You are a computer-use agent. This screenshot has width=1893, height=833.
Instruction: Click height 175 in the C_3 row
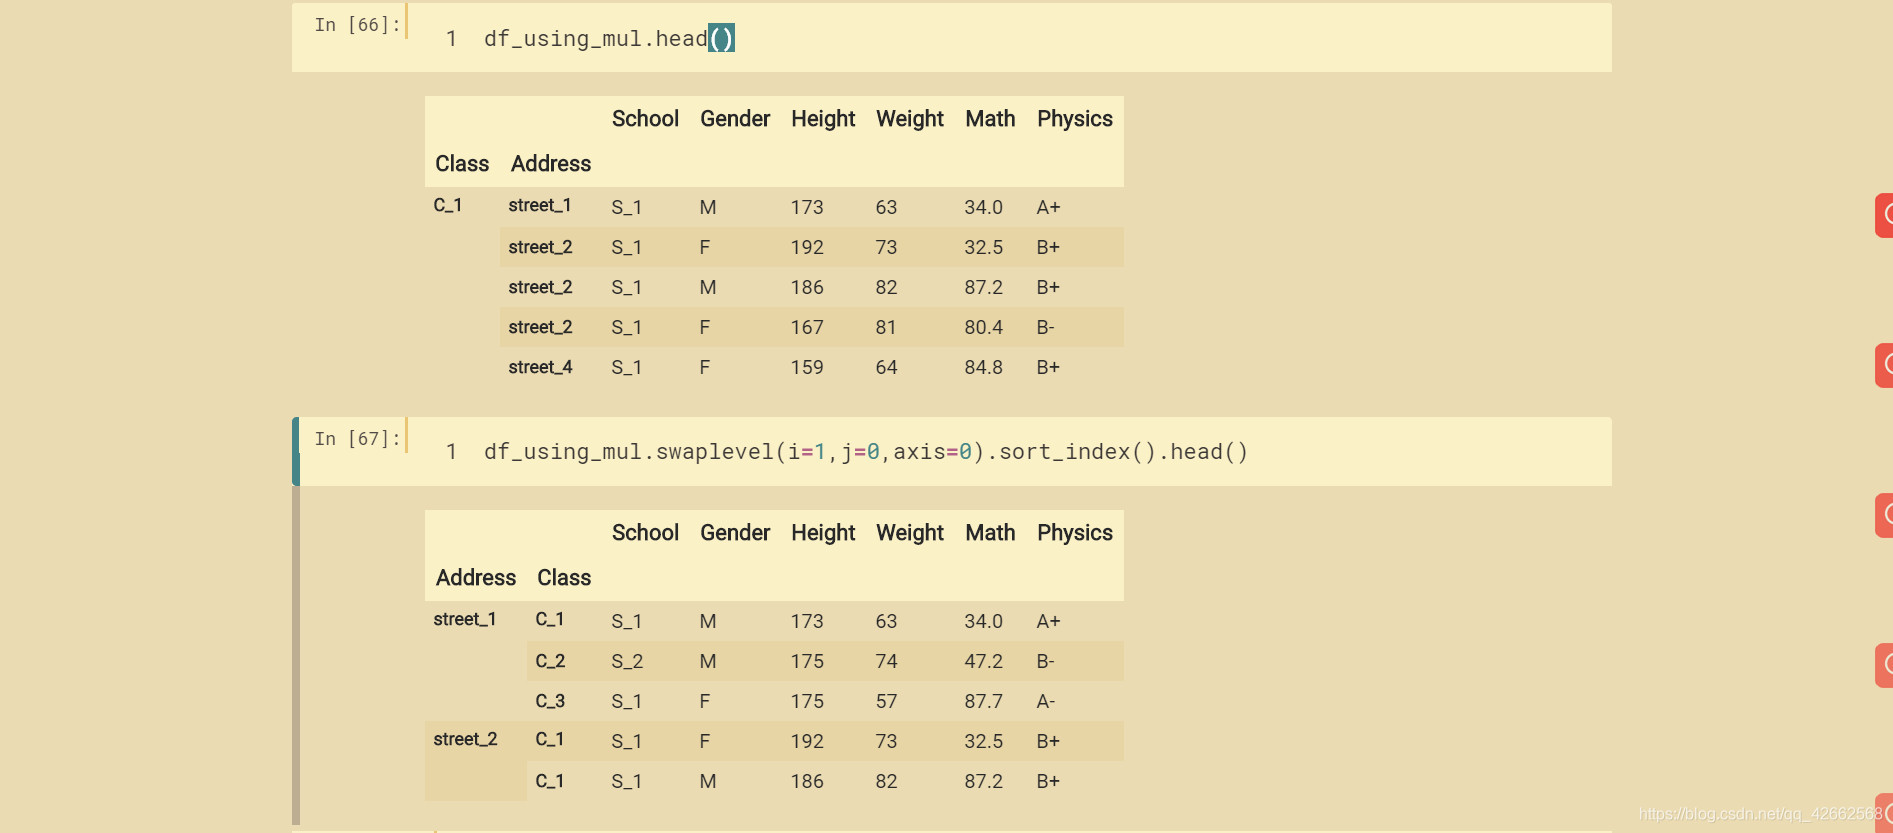pos(807,702)
